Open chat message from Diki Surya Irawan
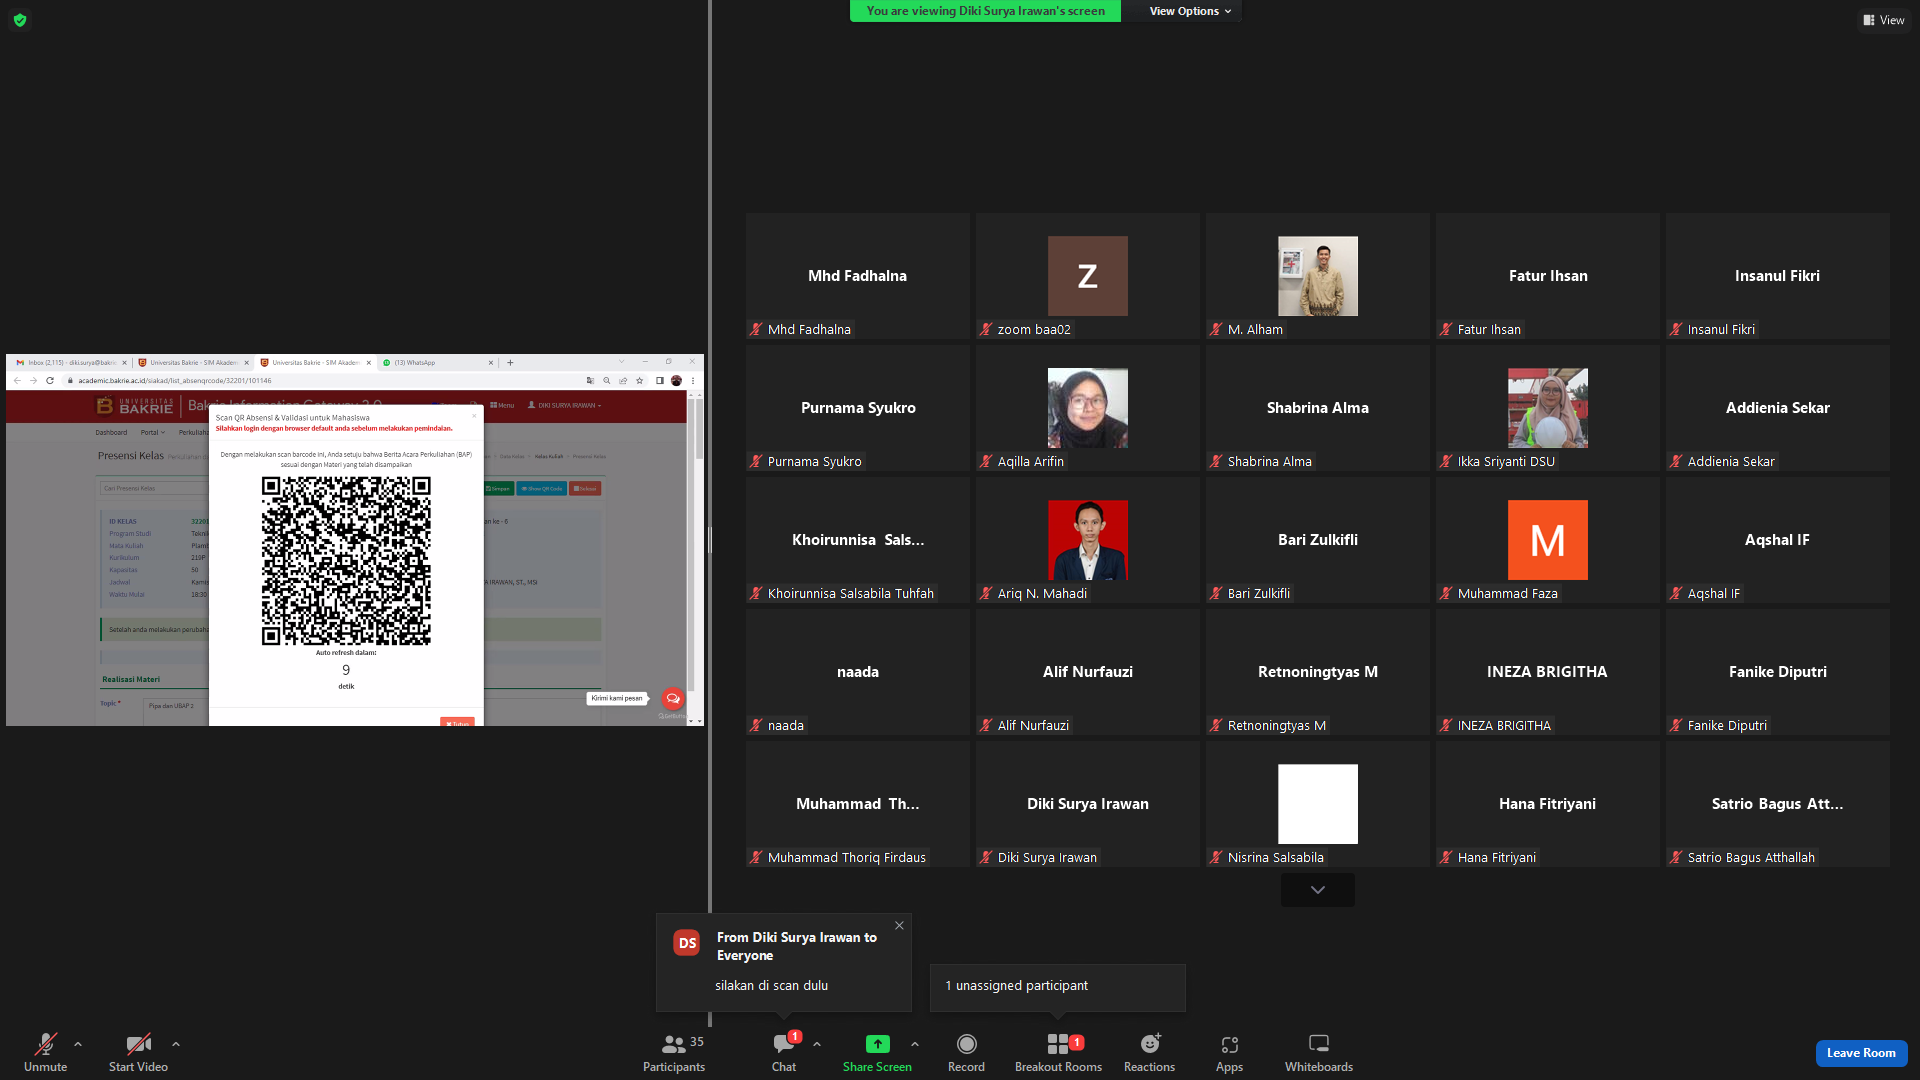 783,962
